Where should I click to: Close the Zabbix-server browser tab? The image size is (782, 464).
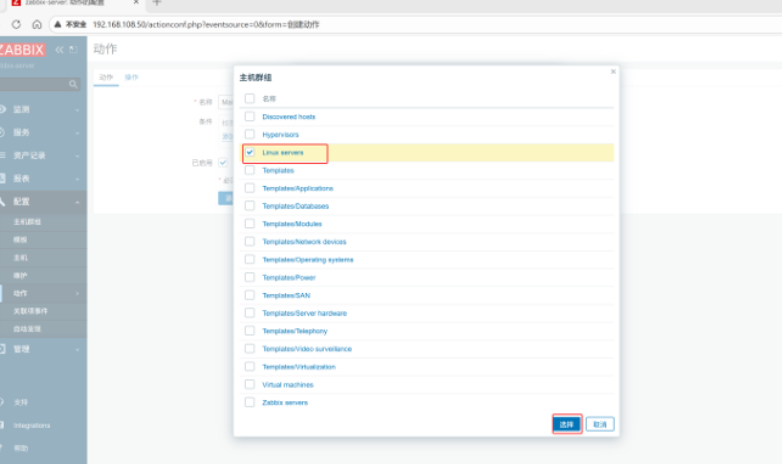(136, 2)
